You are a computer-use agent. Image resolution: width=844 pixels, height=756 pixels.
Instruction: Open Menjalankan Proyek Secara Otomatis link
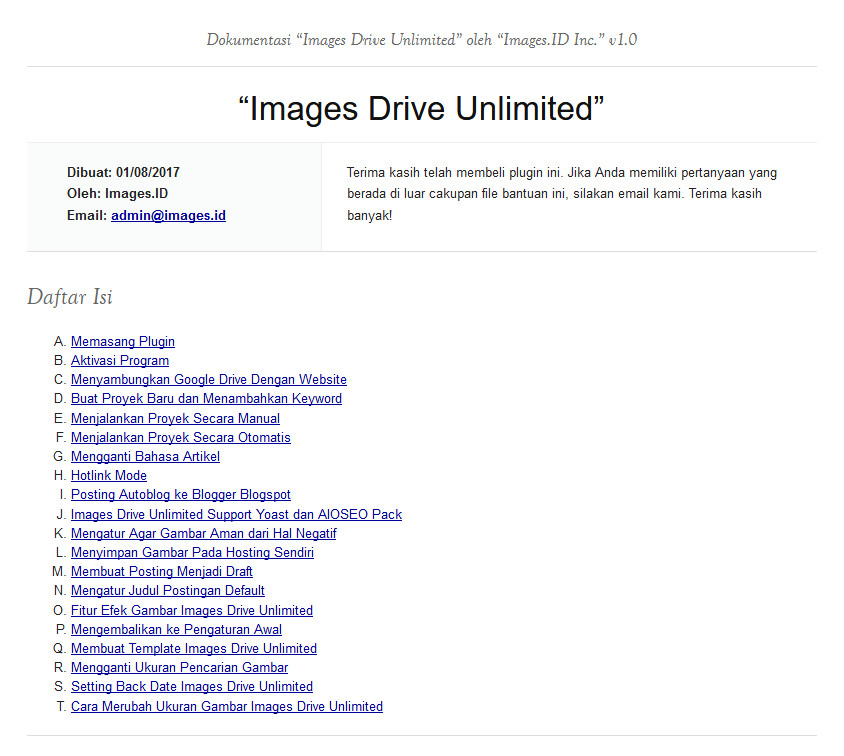[181, 437]
